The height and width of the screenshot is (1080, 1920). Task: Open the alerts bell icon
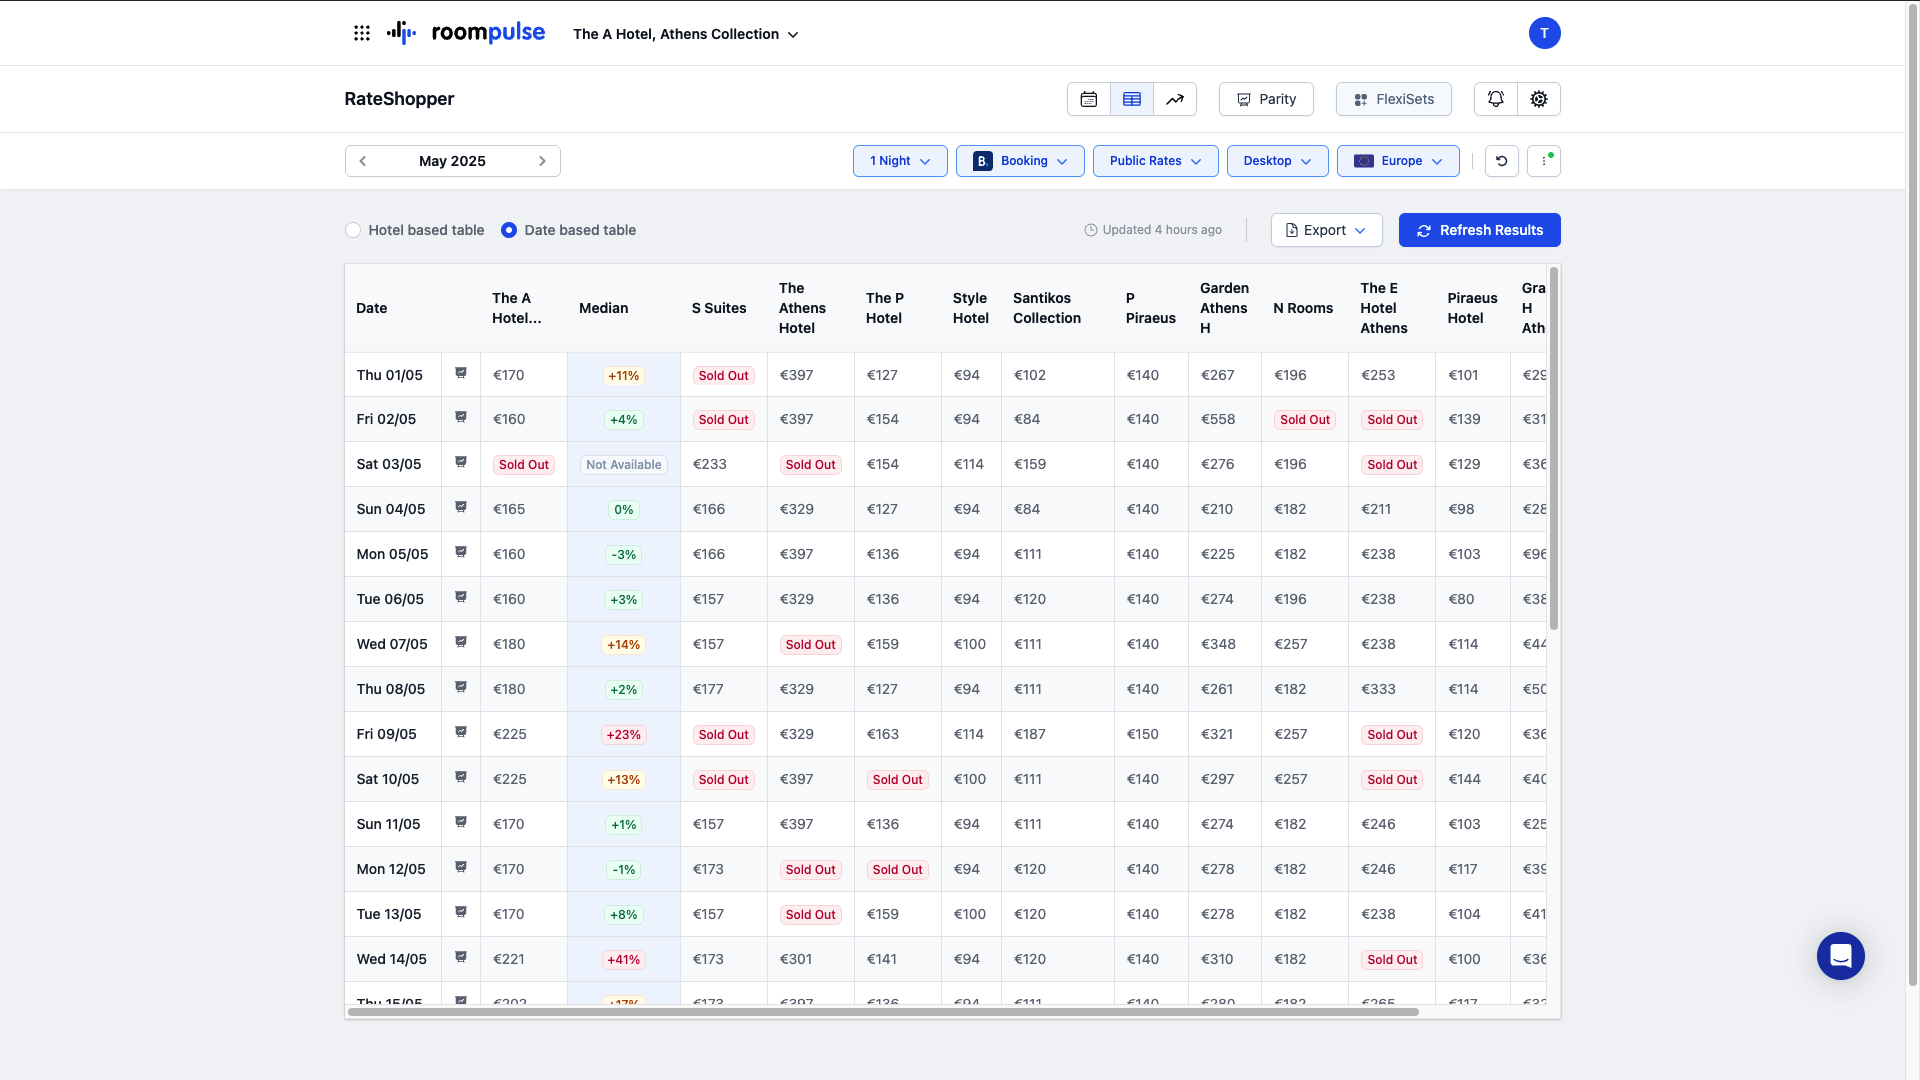point(1496,99)
